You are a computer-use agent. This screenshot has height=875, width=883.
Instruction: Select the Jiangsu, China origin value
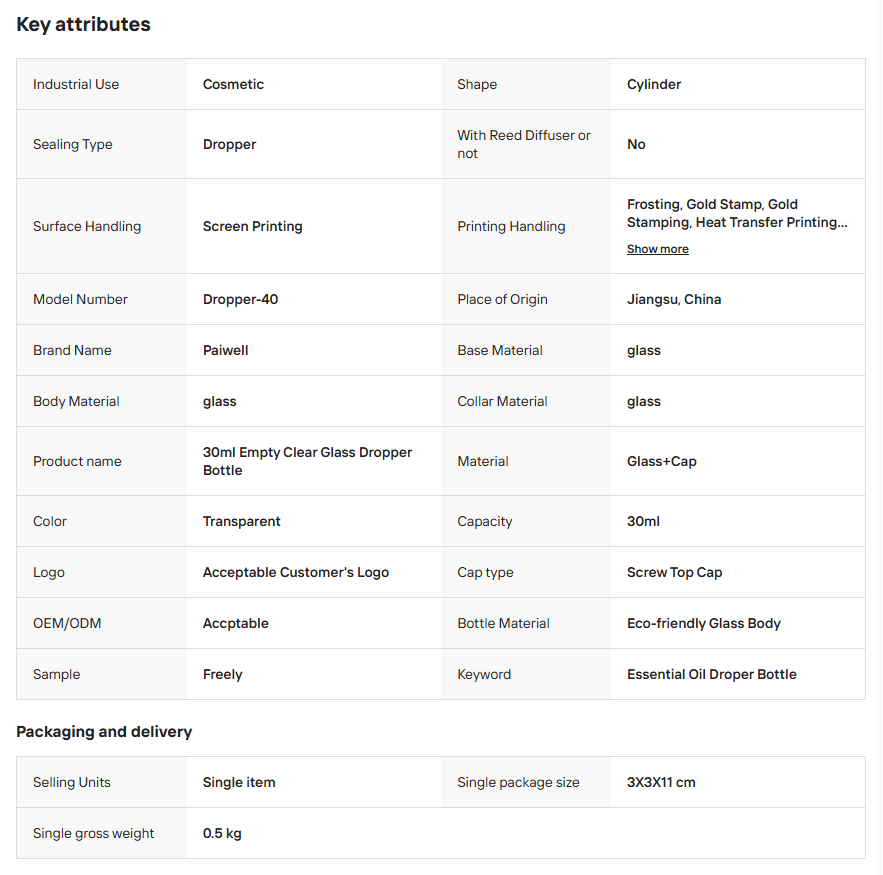pos(674,300)
